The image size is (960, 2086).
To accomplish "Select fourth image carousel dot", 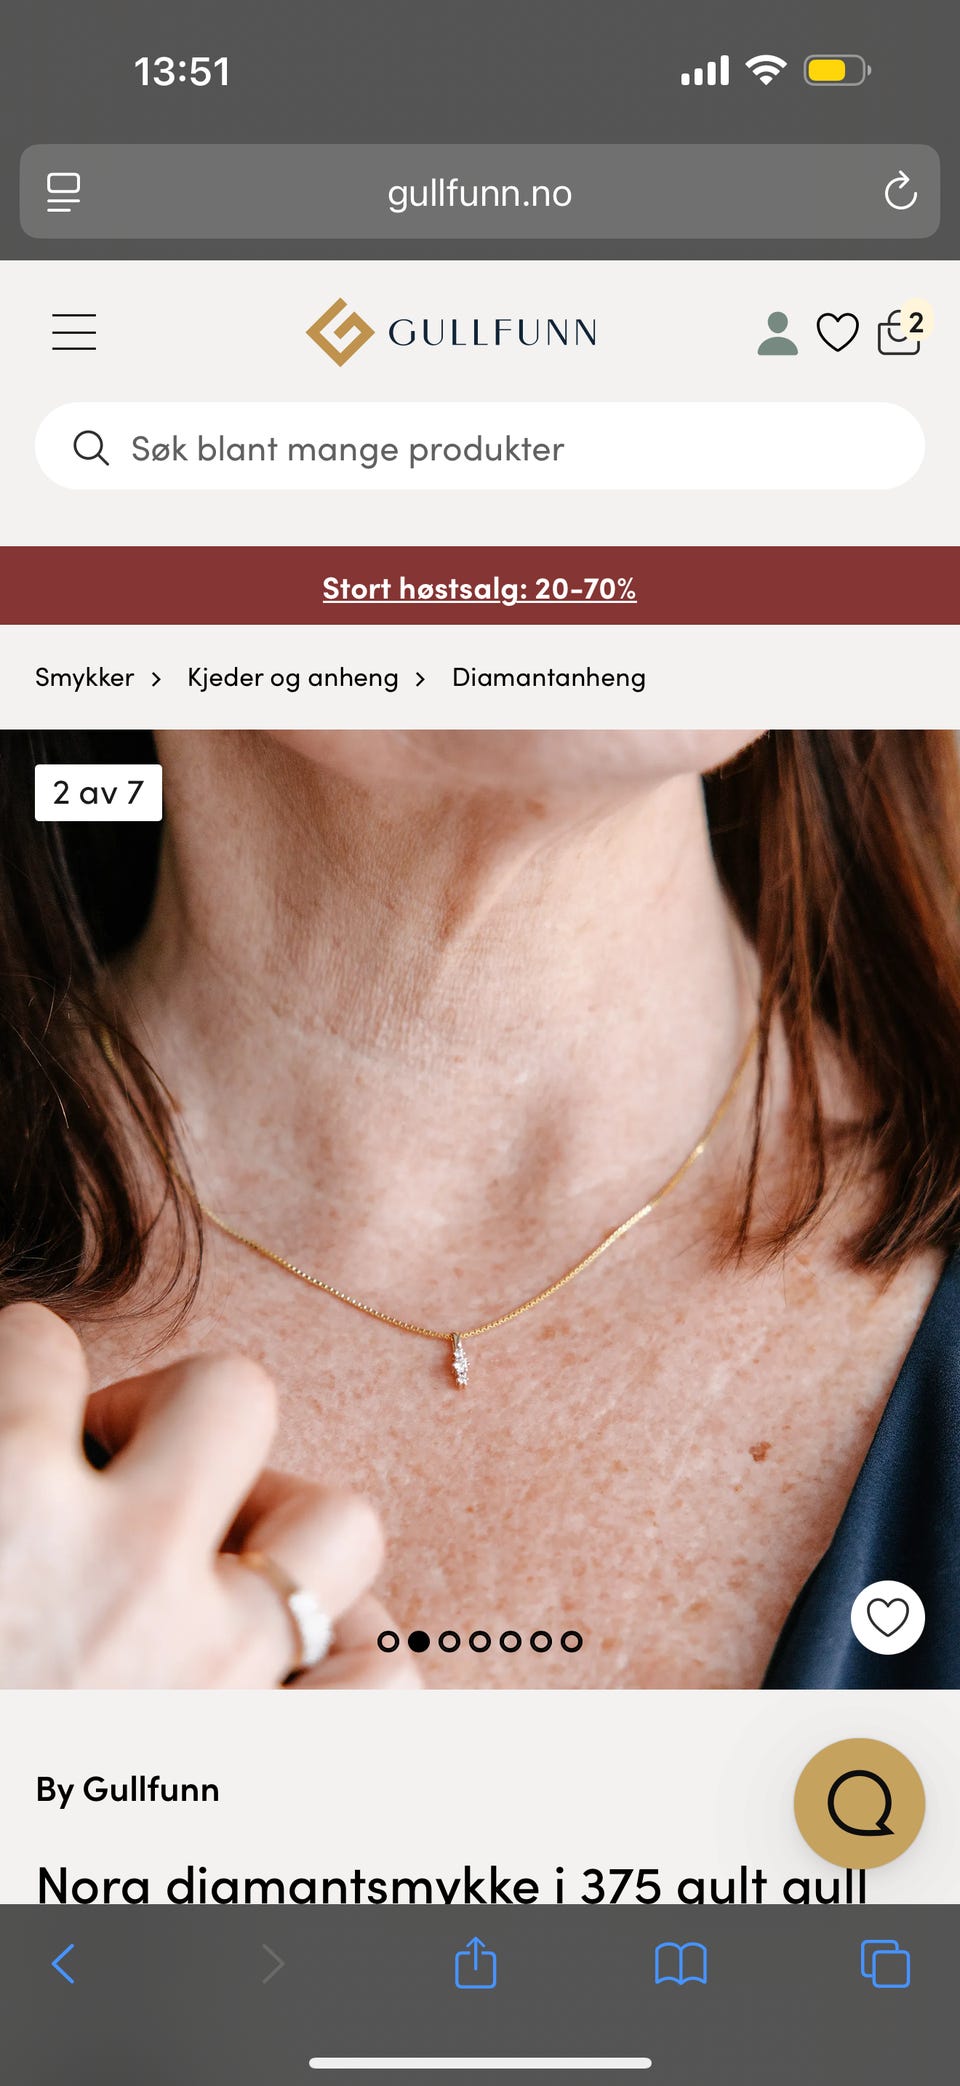I will click(x=480, y=1641).
